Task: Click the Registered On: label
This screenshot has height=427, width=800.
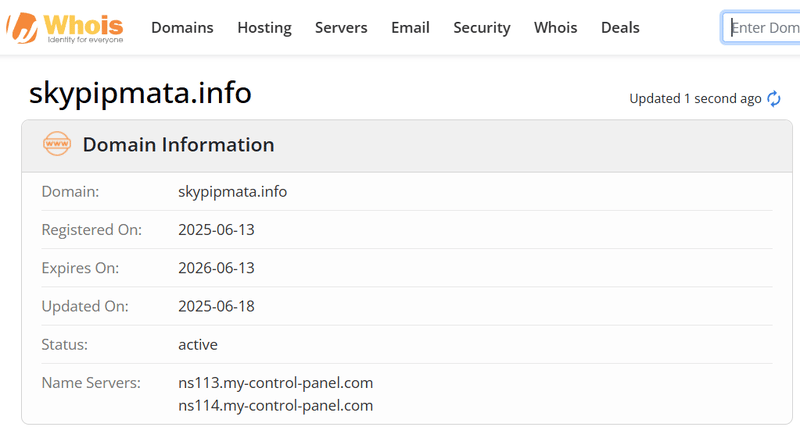Action: [x=92, y=230]
